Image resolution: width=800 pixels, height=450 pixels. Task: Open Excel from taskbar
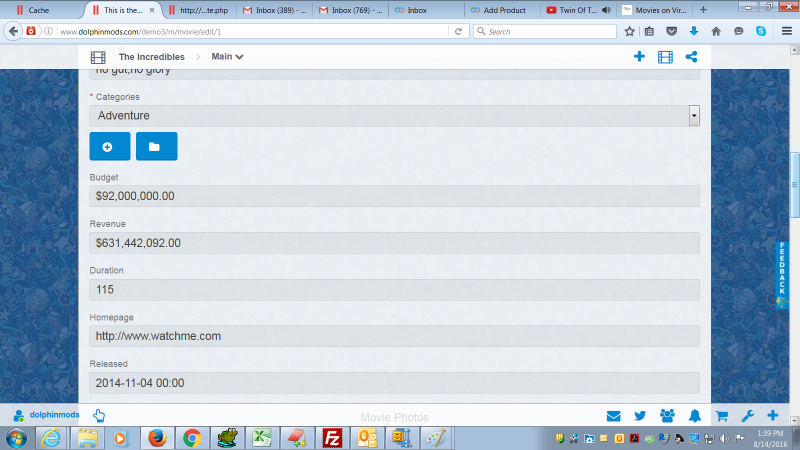262,438
